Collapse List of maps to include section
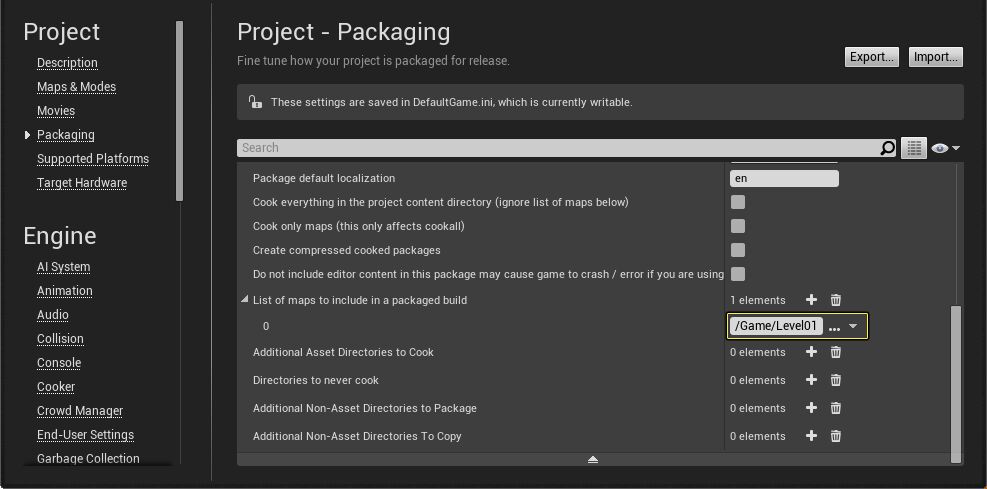The height and width of the screenshot is (489, 987). pyautogui.click(x=245, y=300)
